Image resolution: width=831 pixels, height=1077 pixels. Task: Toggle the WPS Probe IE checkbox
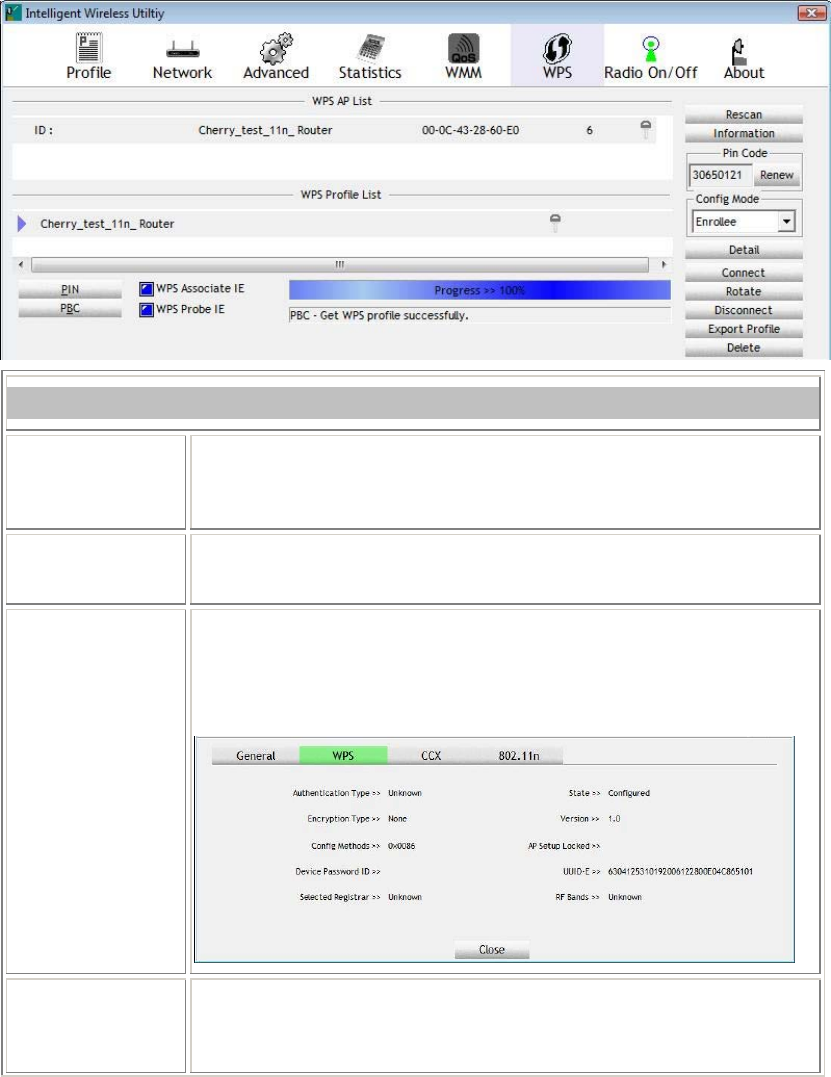point(146,309)
